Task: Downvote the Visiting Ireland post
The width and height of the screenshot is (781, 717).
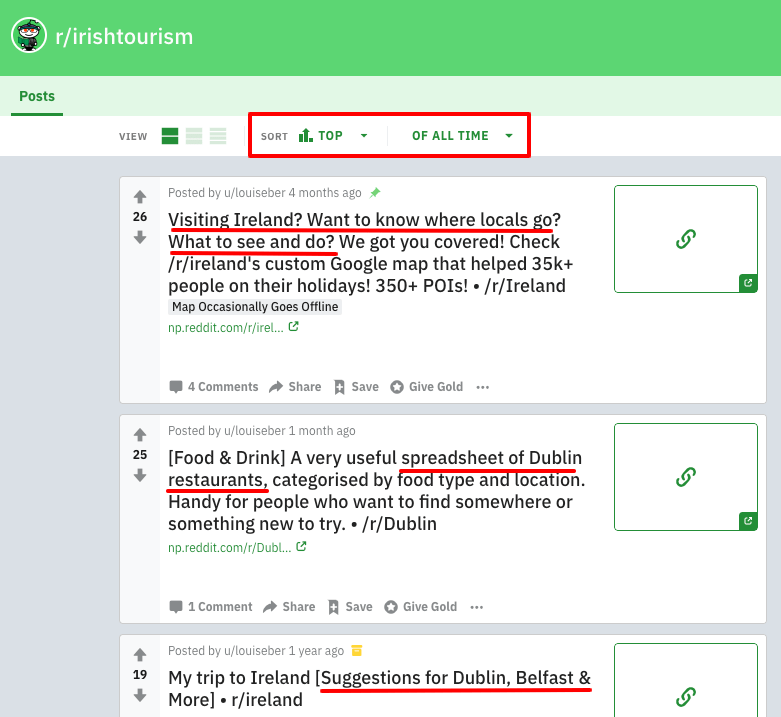Action: point(140,238)
